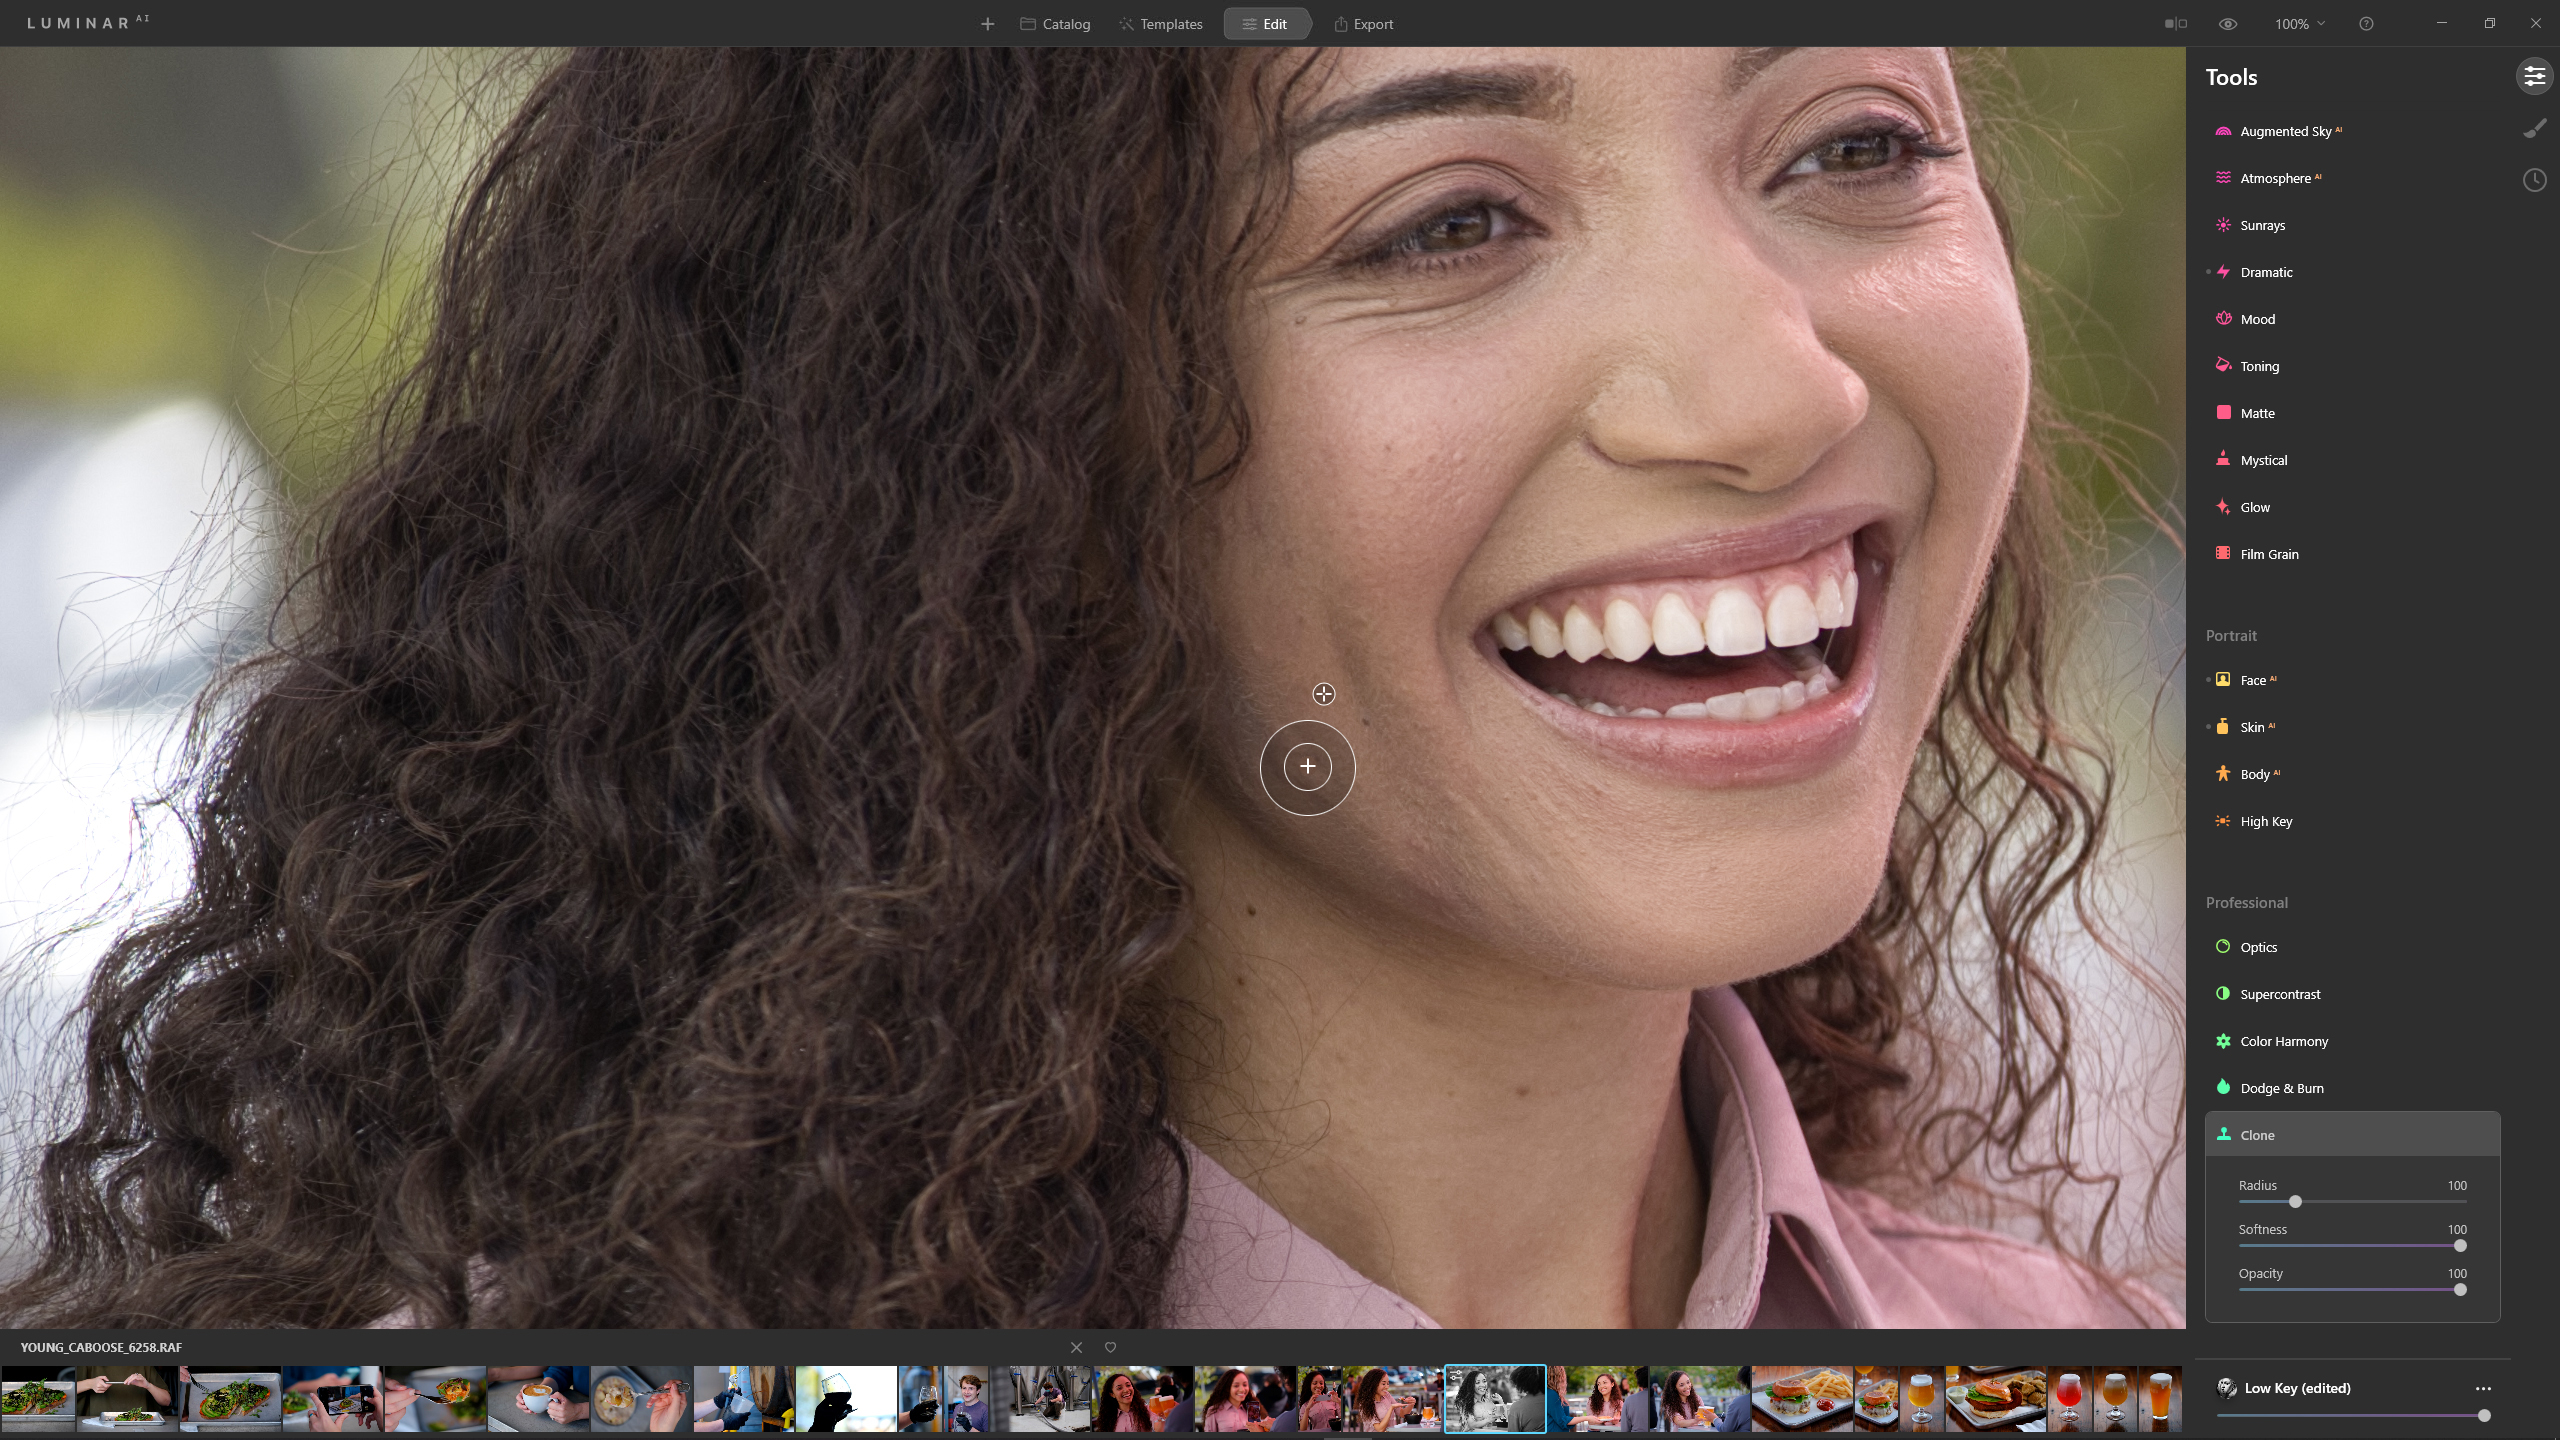Select the coffee latte thumbnail in filmstrip
The image size is (2560, 1440).
point(537,1398)
